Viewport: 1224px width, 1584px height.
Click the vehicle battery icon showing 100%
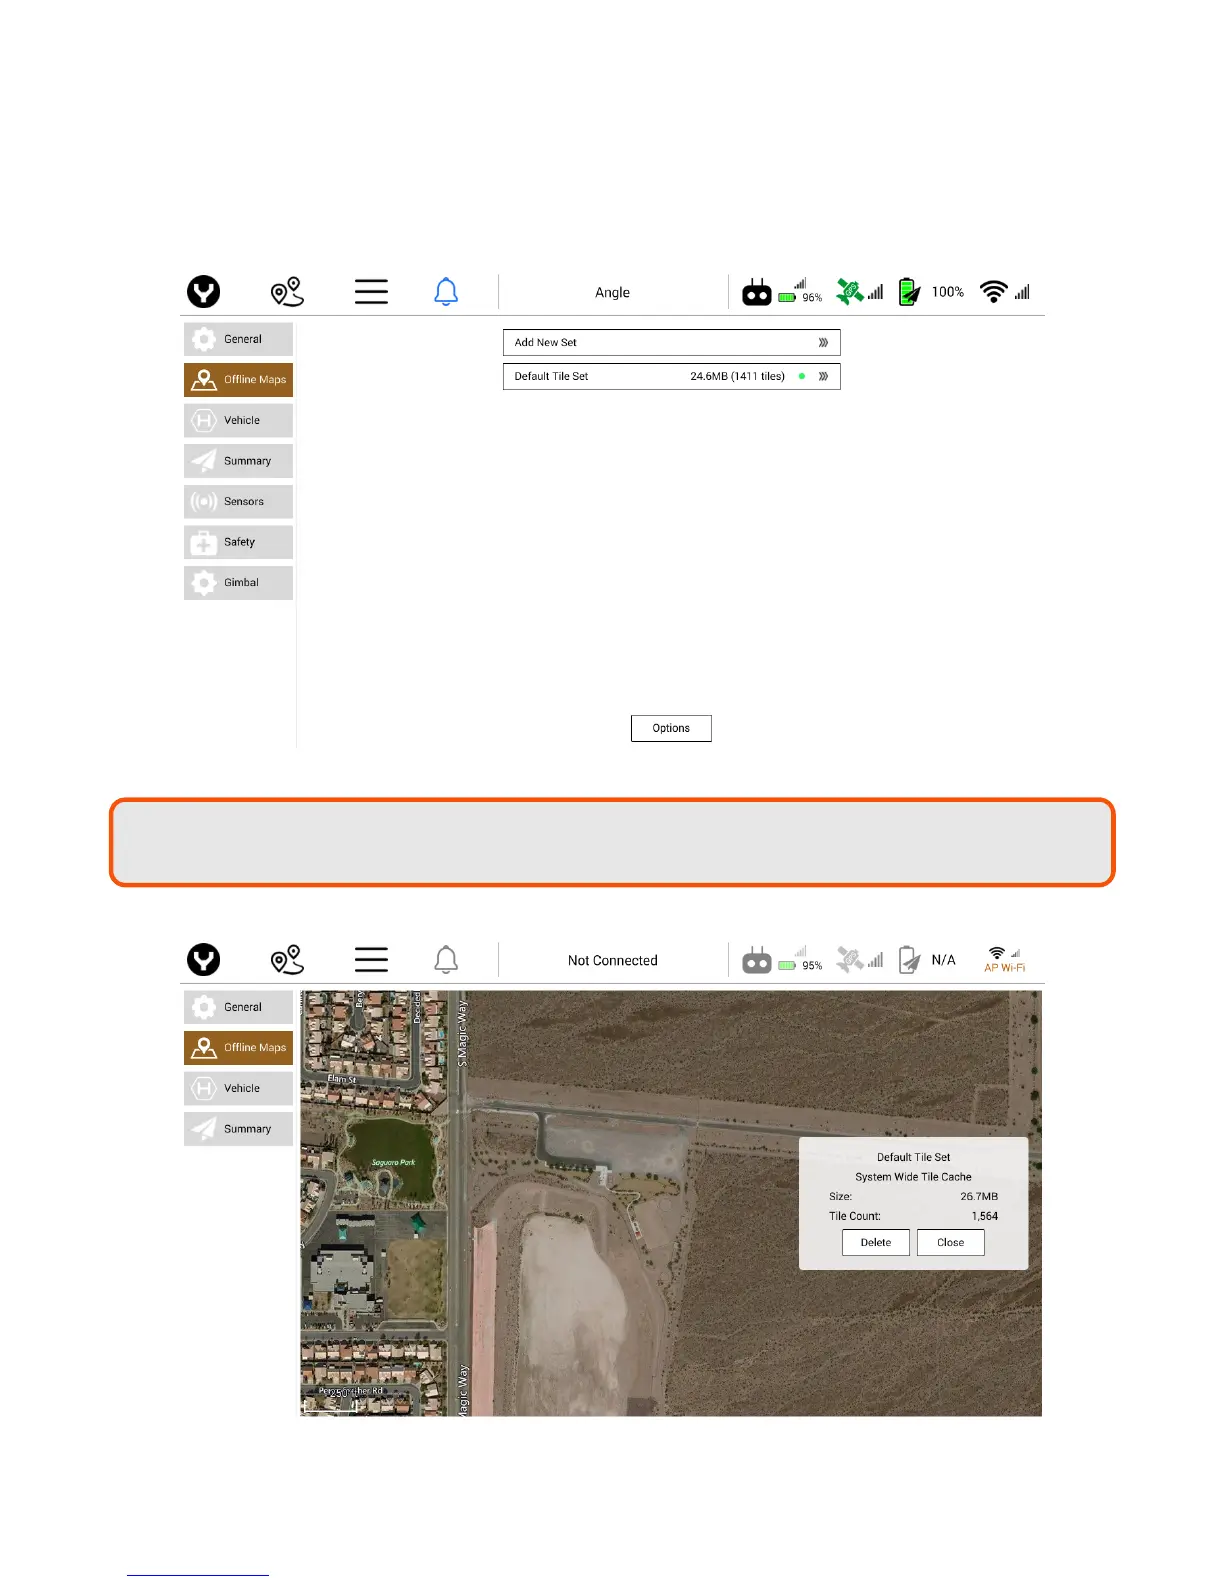coord(909,292)
